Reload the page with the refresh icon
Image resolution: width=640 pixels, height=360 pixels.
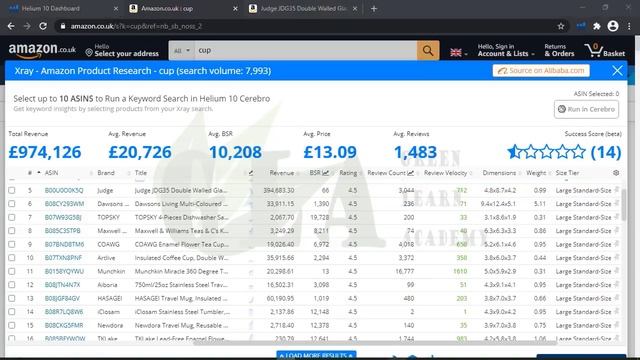point(43,26)
